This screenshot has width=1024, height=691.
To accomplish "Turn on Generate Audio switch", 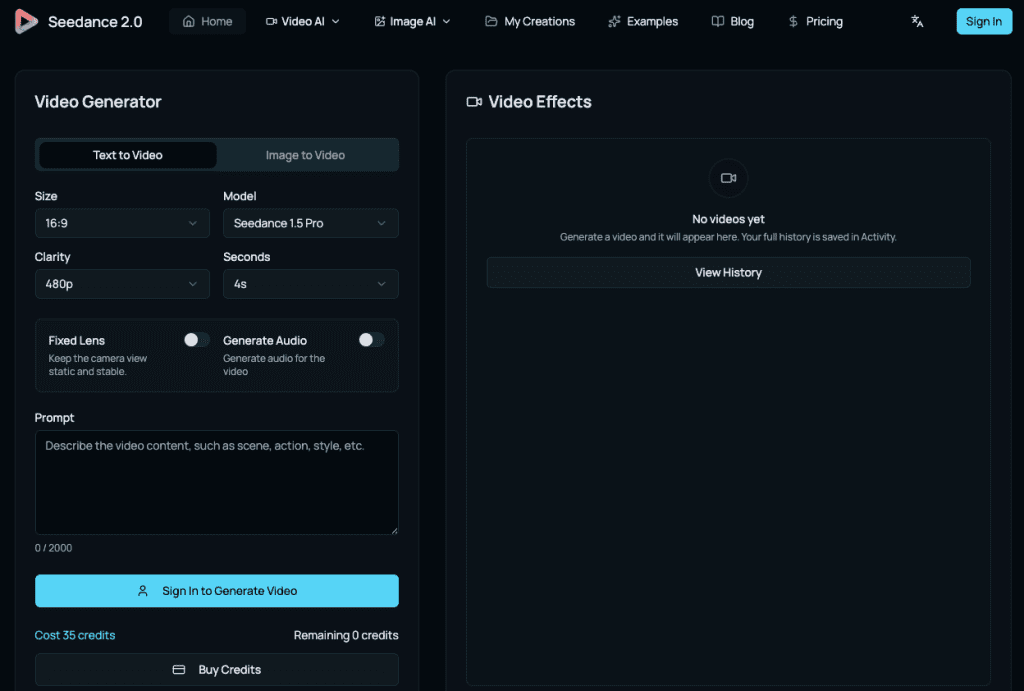I will pos(371,340).
